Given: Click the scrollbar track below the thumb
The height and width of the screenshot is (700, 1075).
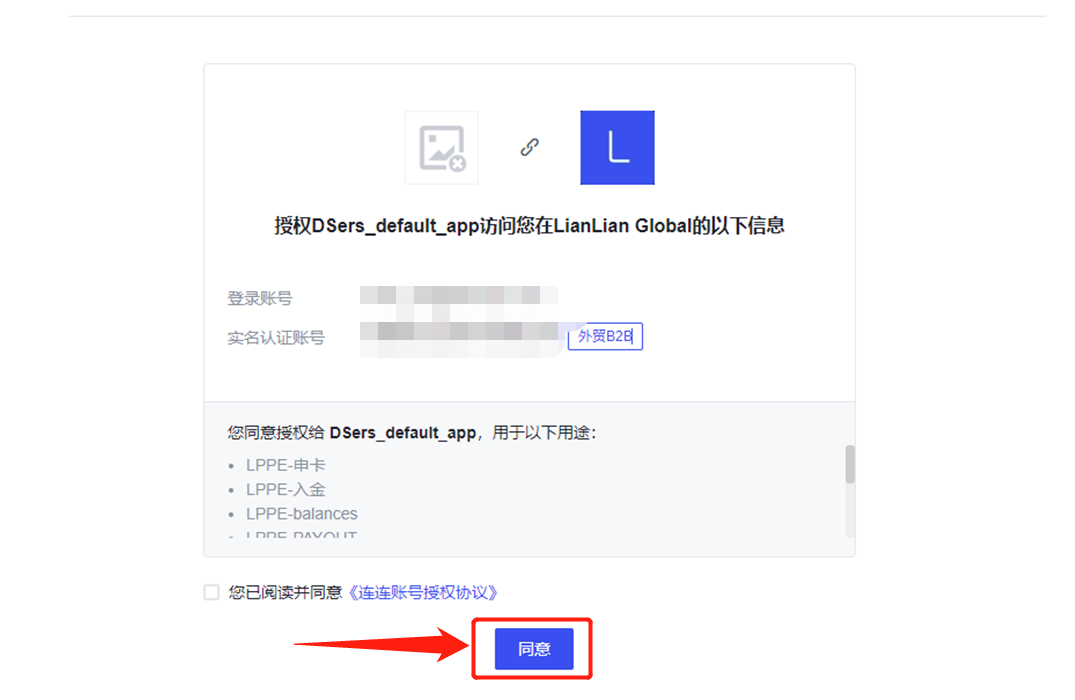Looking at the screenshot, I should point(850,510).
